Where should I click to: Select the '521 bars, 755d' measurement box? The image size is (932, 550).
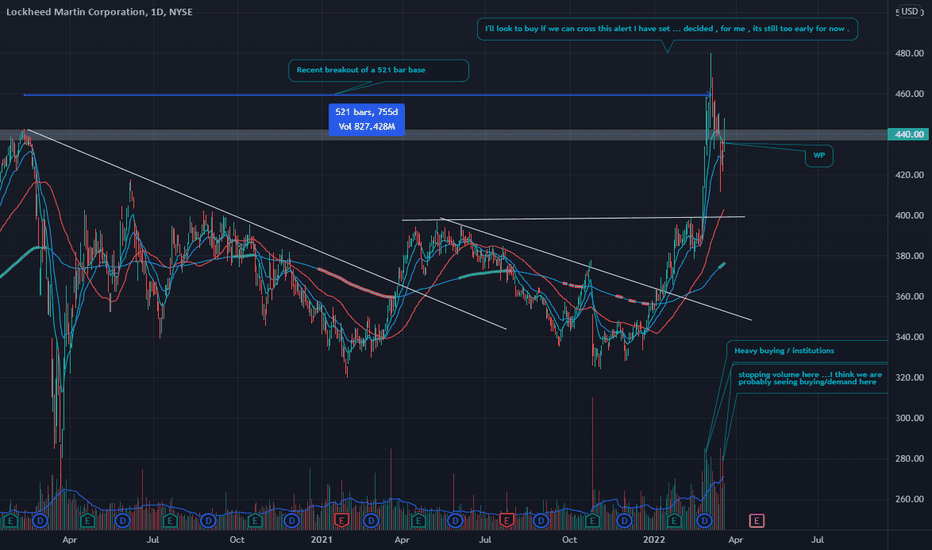(x=366, y=120)
